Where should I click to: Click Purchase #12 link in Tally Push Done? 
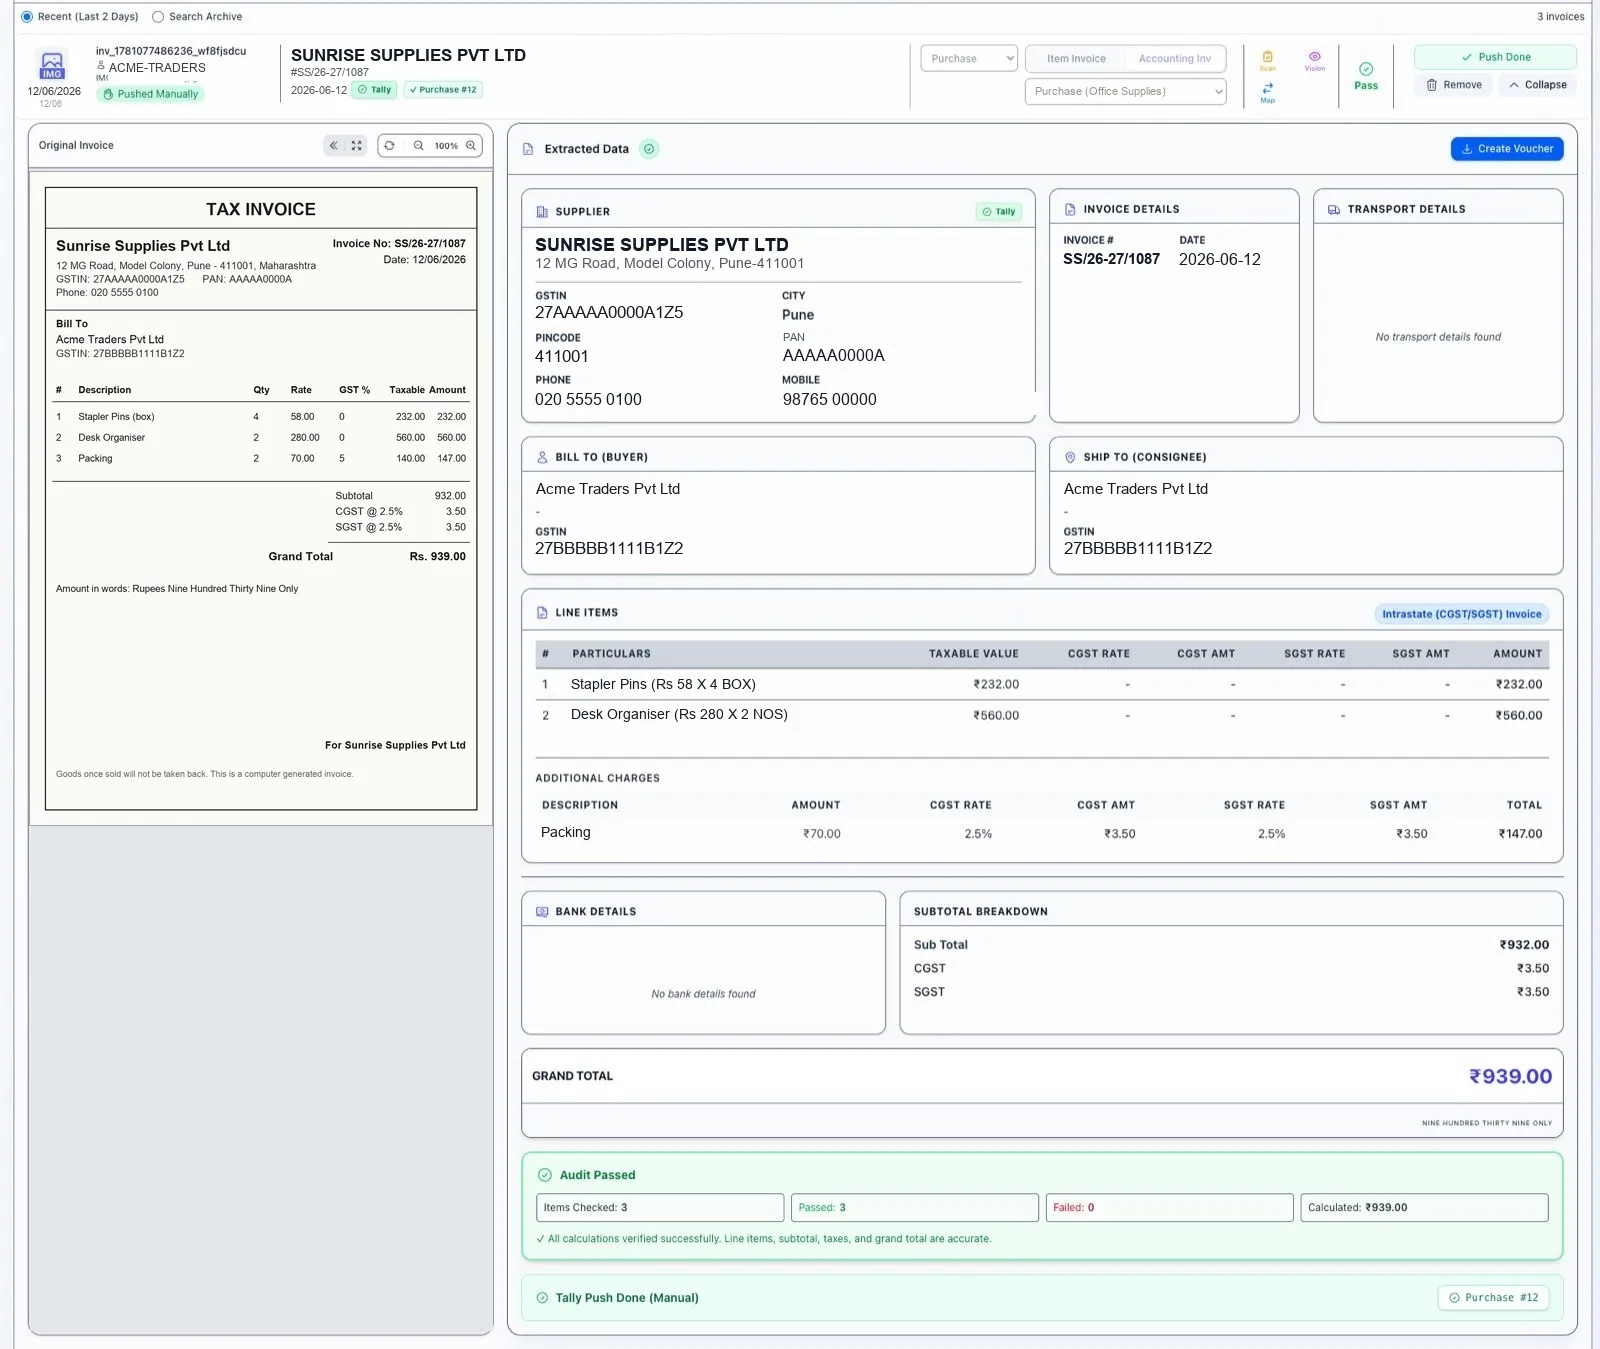[1493, 1298]
